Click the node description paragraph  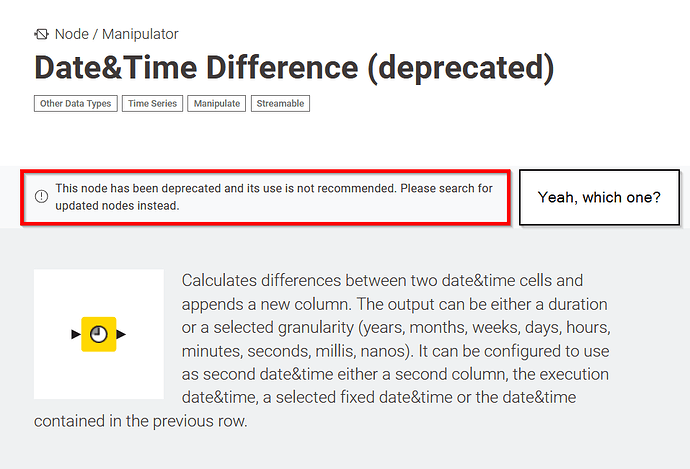pyautogui.click(x=323, y=351)
